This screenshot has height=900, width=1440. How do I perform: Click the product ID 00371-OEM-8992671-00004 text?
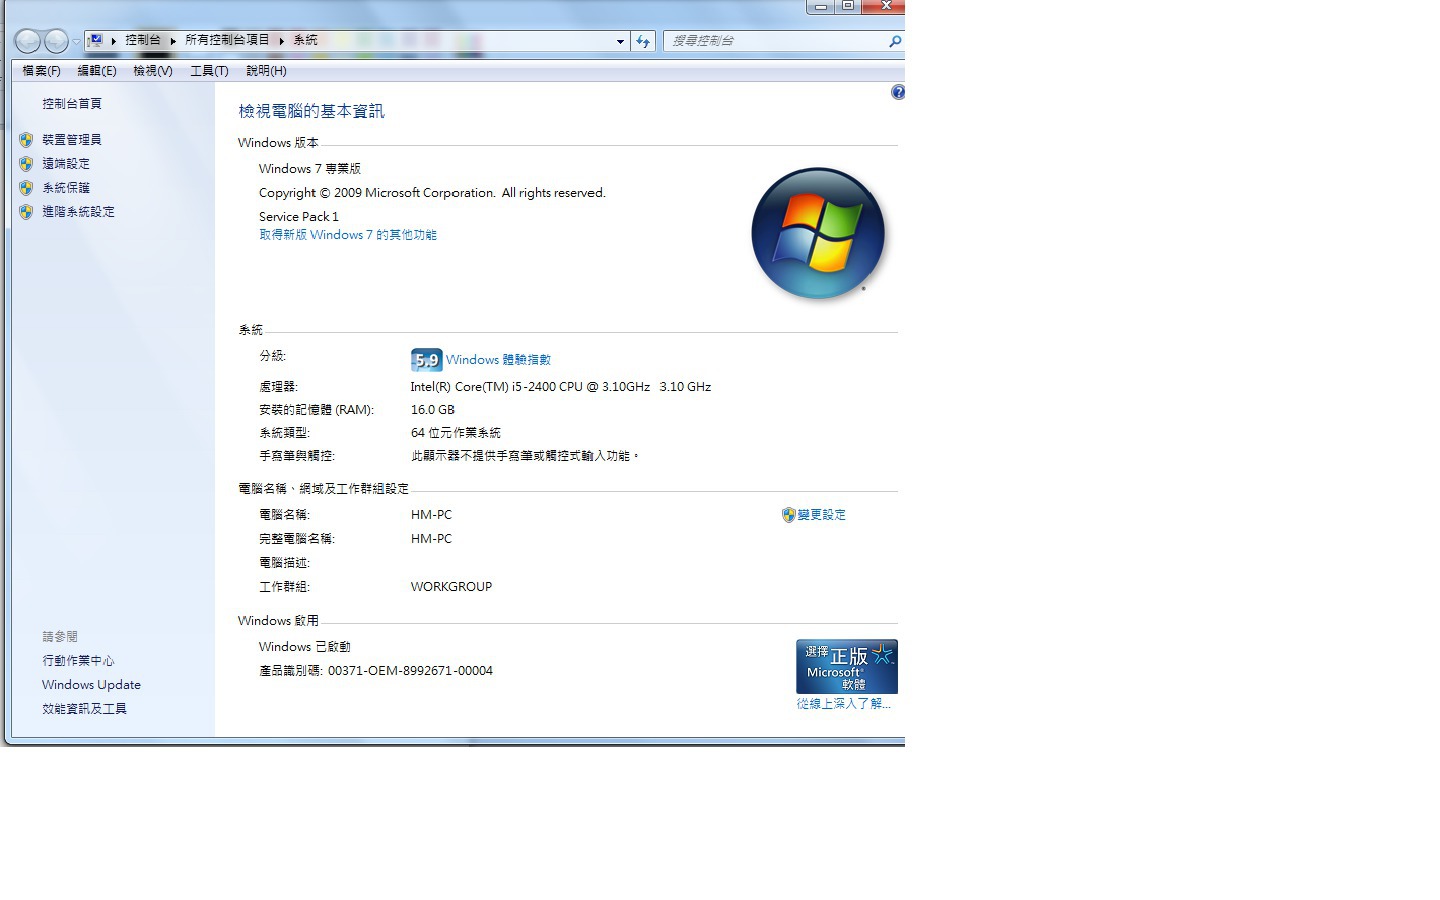410,671
